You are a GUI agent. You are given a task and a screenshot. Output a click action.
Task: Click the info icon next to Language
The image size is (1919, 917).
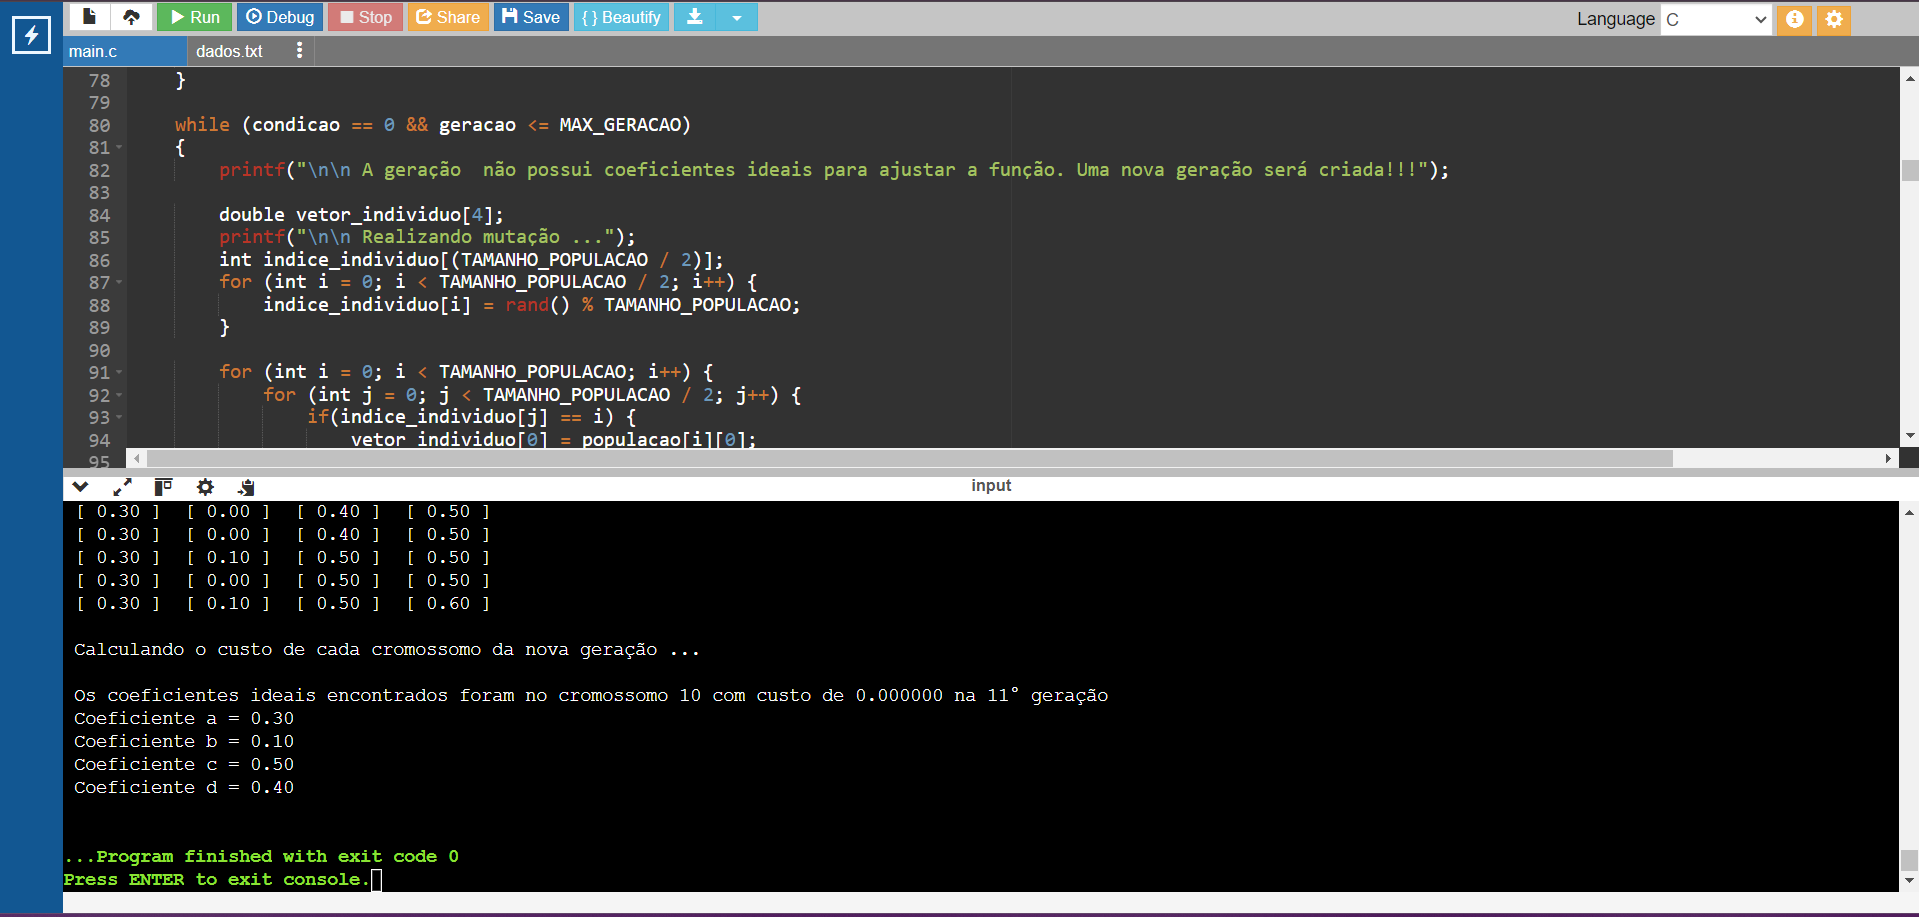click(1794, 19)
